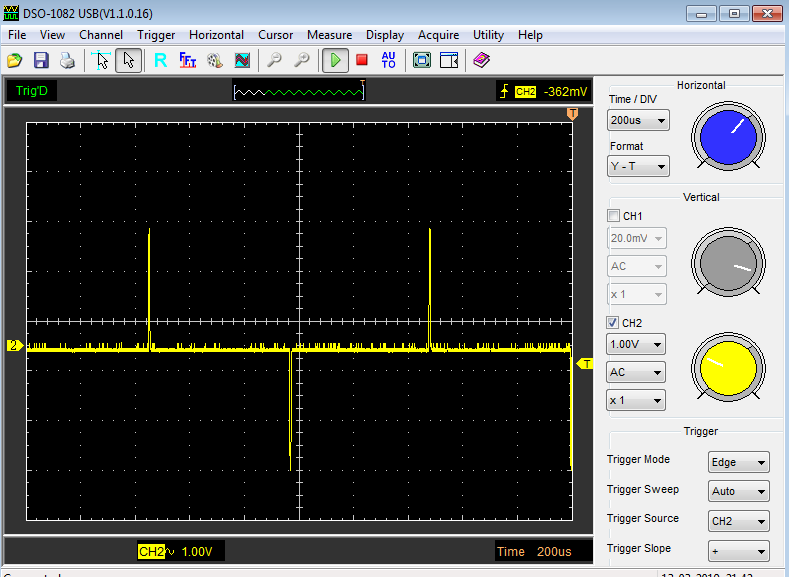Click the rising edge trigger symbol
The width and height of the screenshot is (789, 577).
click(504, 91)
